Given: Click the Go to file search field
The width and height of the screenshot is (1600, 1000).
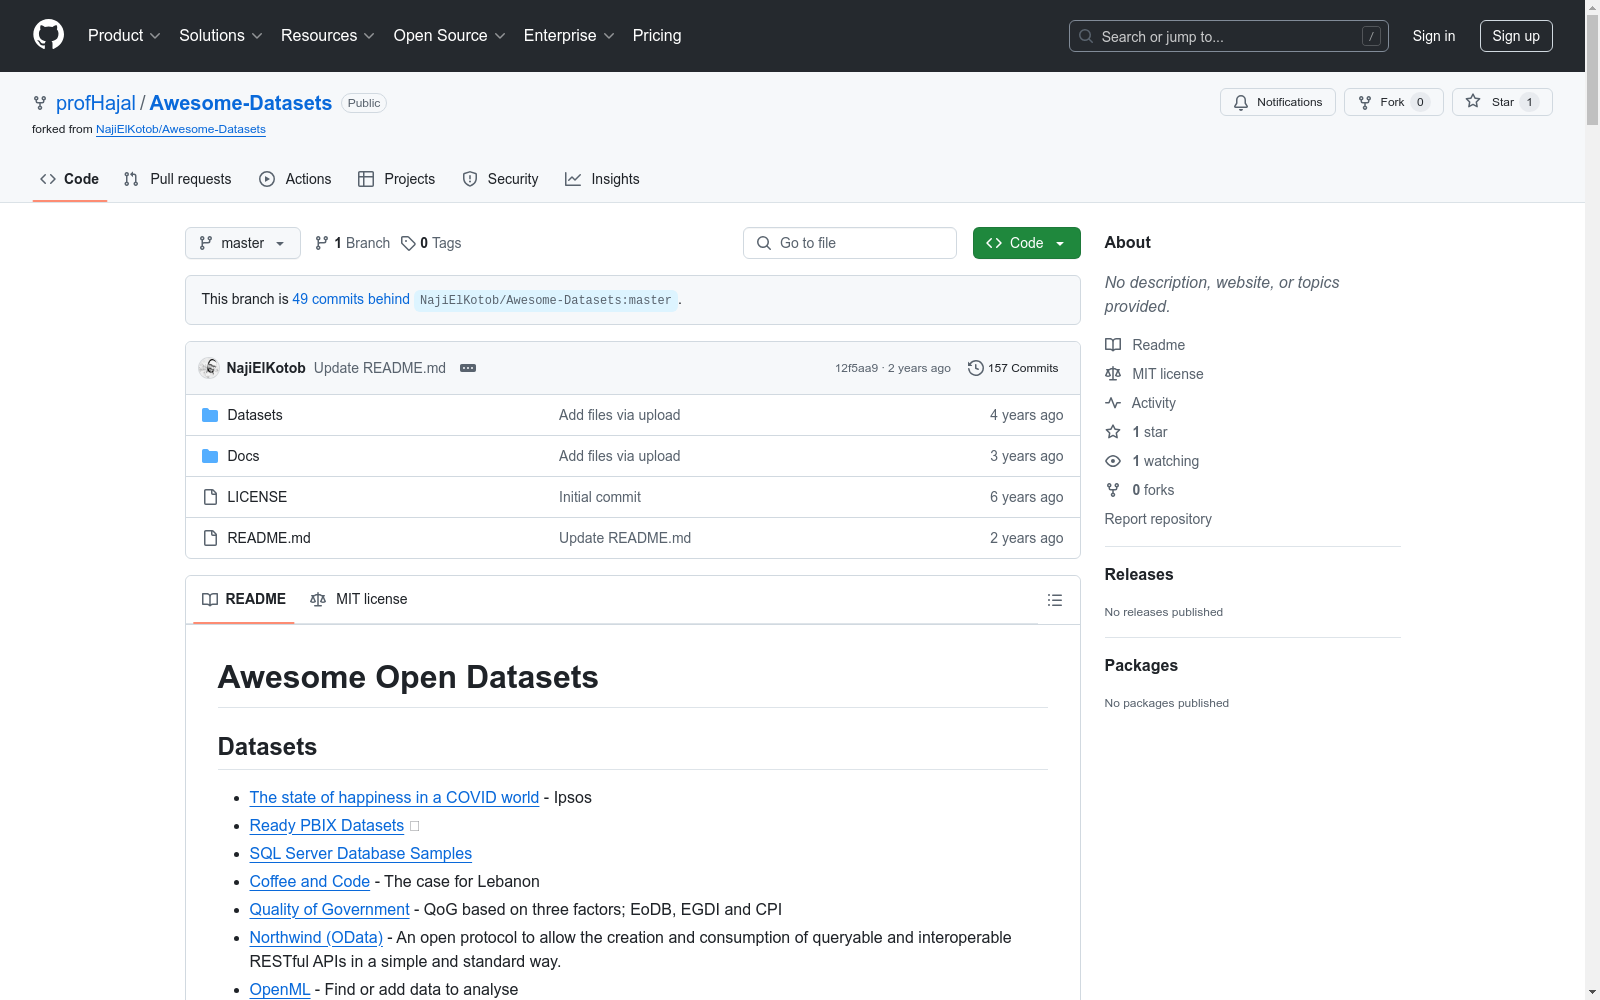Looking at the screenshot, I should [850, 243].
